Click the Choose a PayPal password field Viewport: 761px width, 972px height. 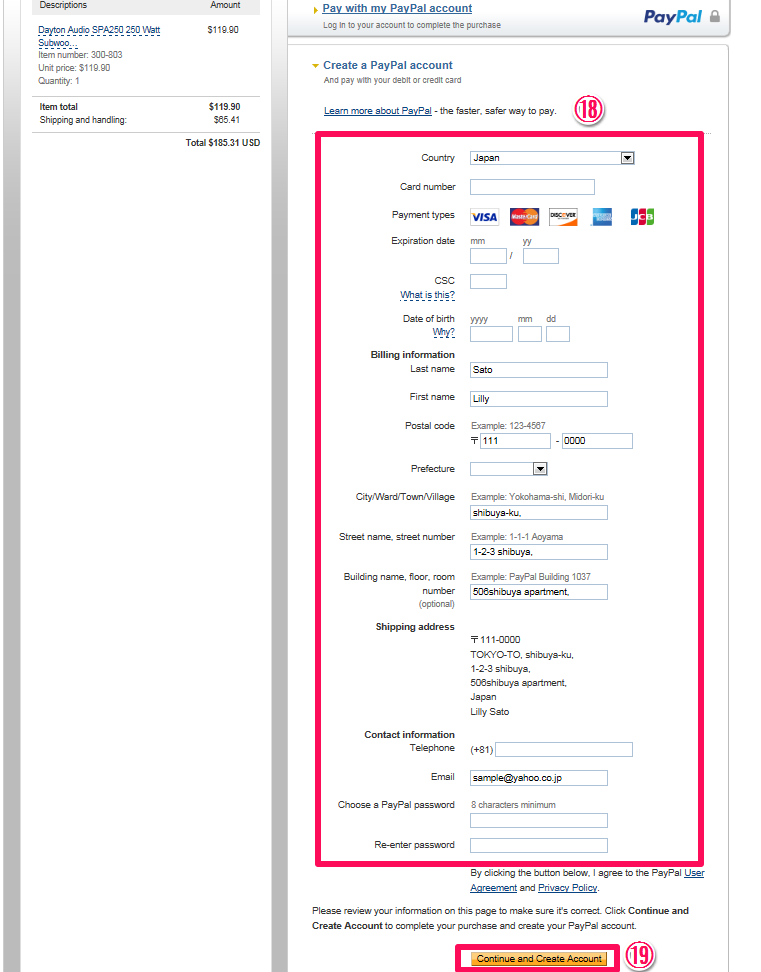pyautogui.click(x=539, y=821)
